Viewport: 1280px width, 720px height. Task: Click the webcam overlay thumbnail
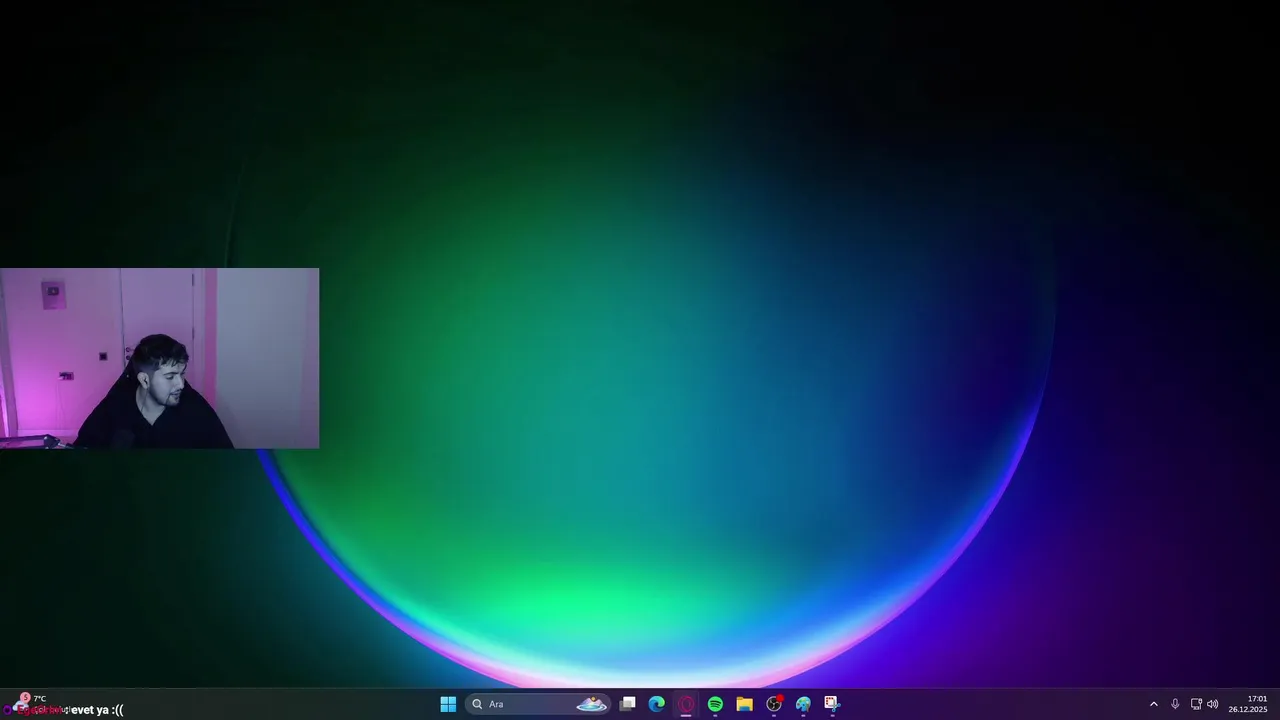159,358
